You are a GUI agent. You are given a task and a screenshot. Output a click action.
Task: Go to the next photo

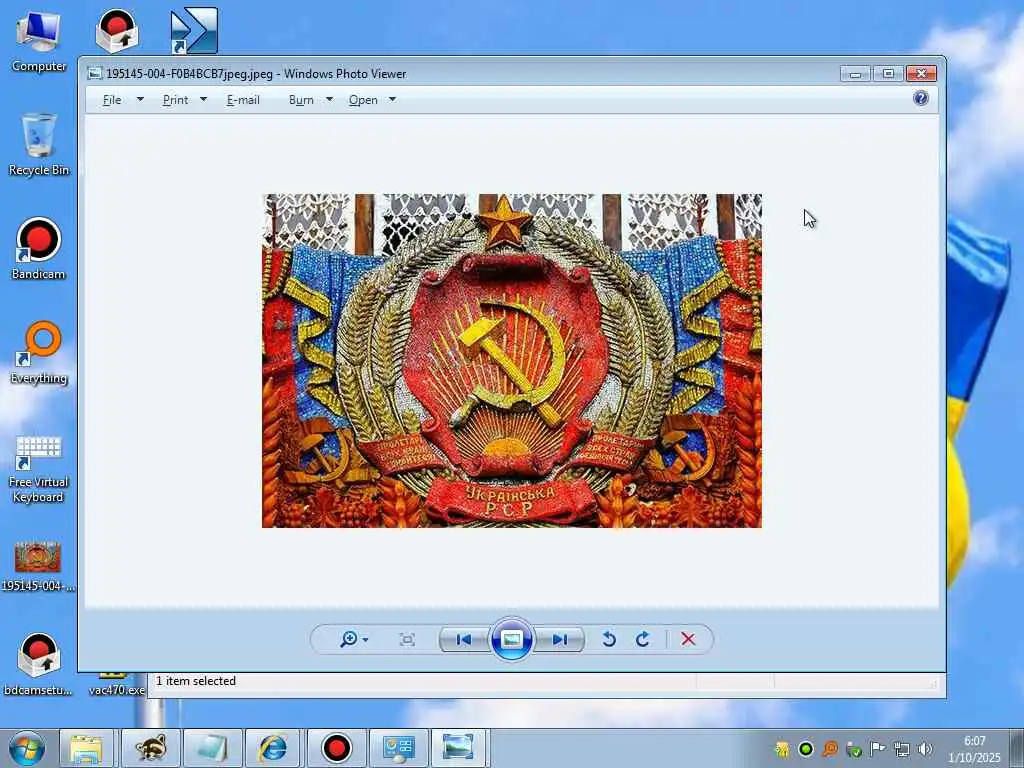[x=560, y=639]
